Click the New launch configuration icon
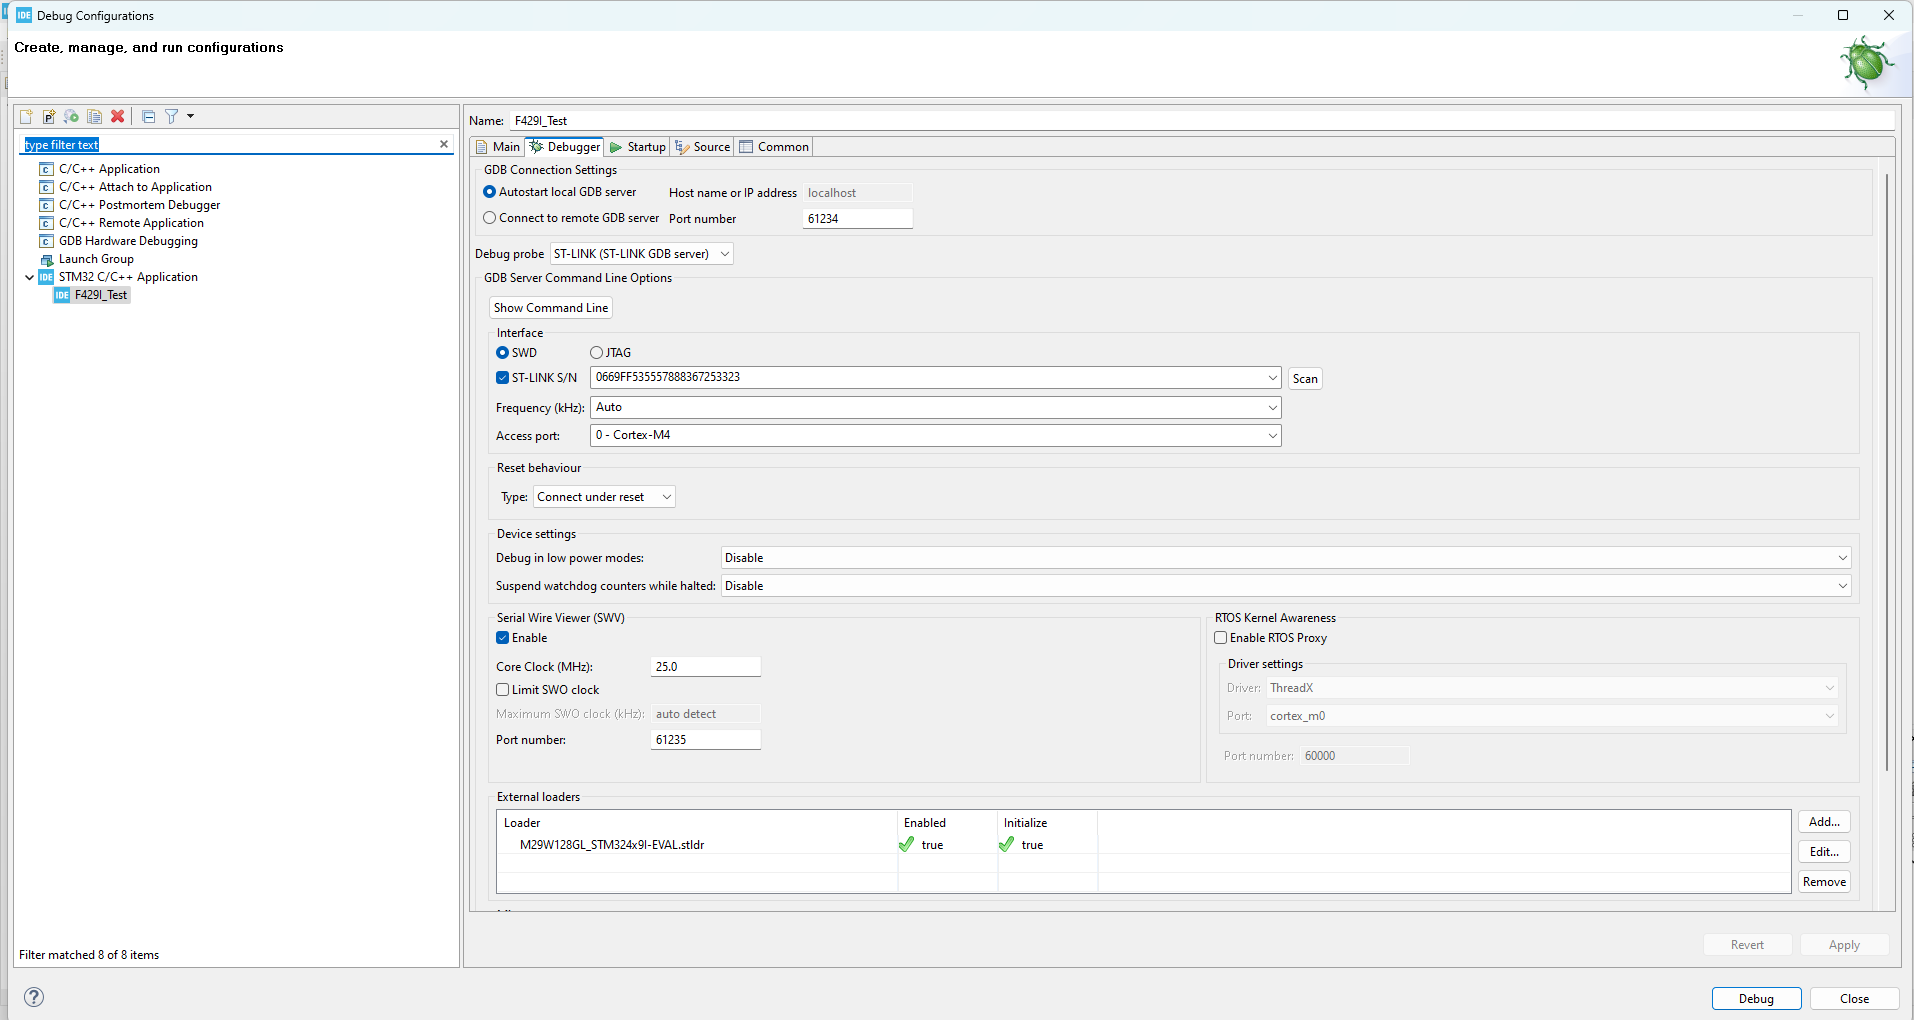 pos(26,117)
